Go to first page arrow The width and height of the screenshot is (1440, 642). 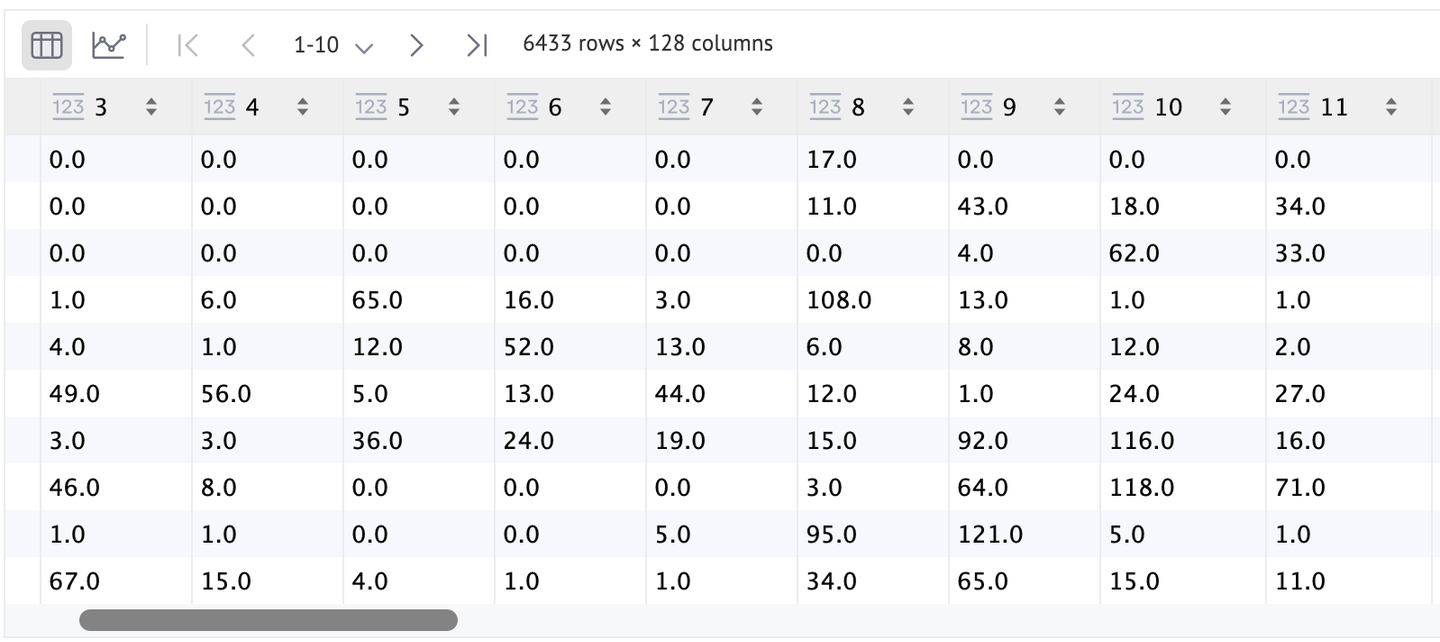(187, 45)
